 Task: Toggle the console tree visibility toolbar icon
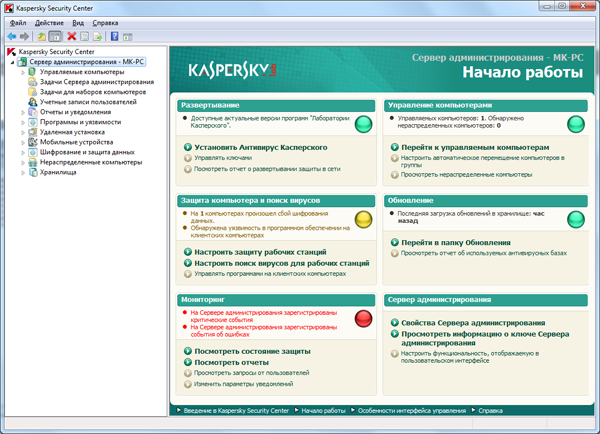click(55, 36)
